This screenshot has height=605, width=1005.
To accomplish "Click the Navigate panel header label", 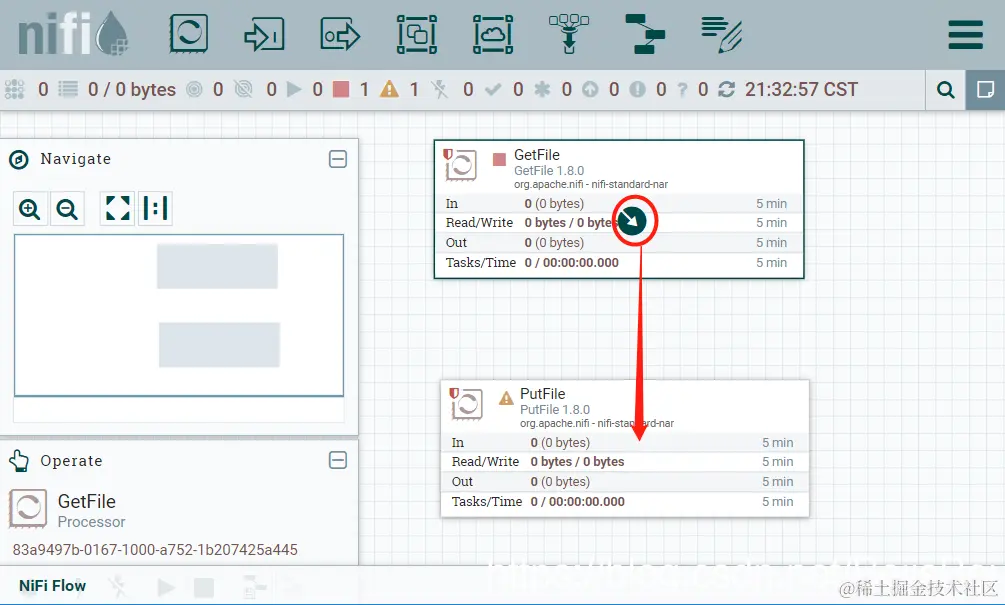I will coord(76,159).
